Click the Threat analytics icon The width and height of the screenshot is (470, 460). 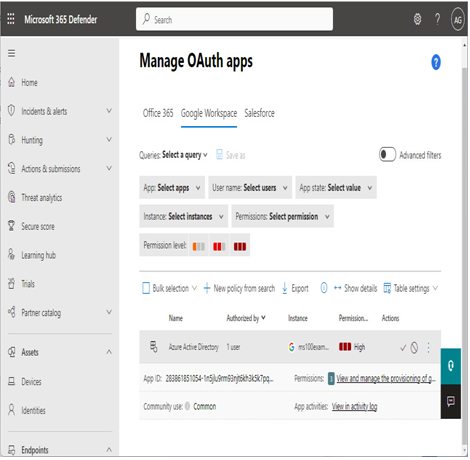coord(11,197)
